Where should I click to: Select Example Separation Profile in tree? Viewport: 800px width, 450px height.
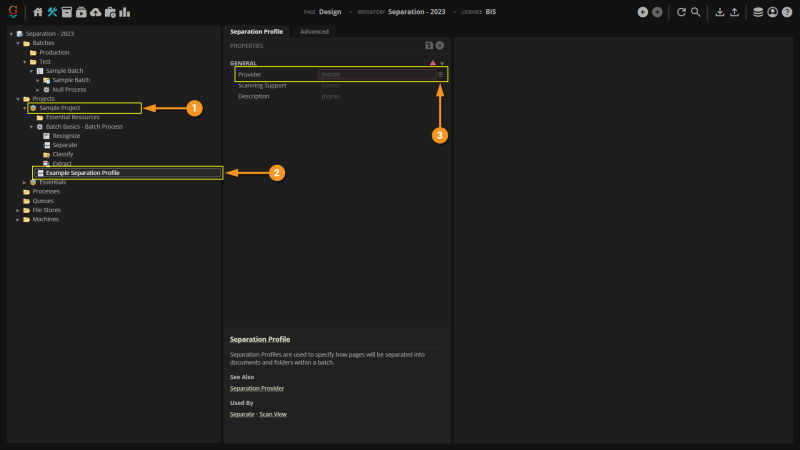[x=82, y=173]
